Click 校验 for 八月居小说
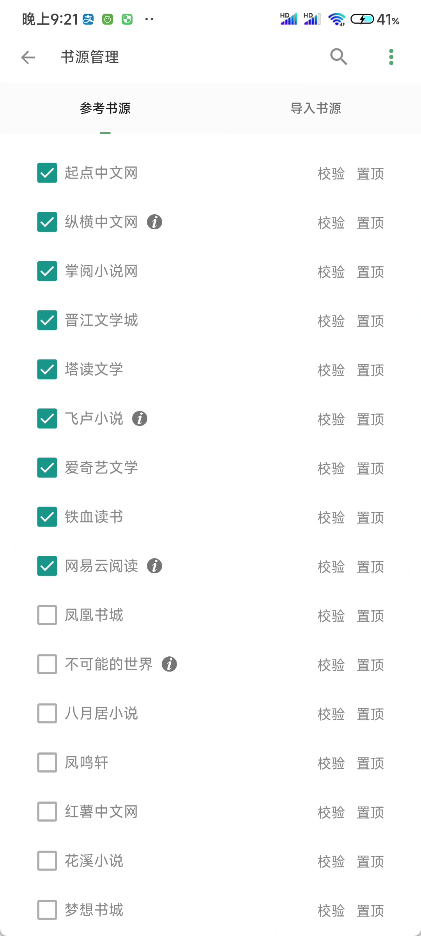421x936 pixels. (x=331, y=714)
